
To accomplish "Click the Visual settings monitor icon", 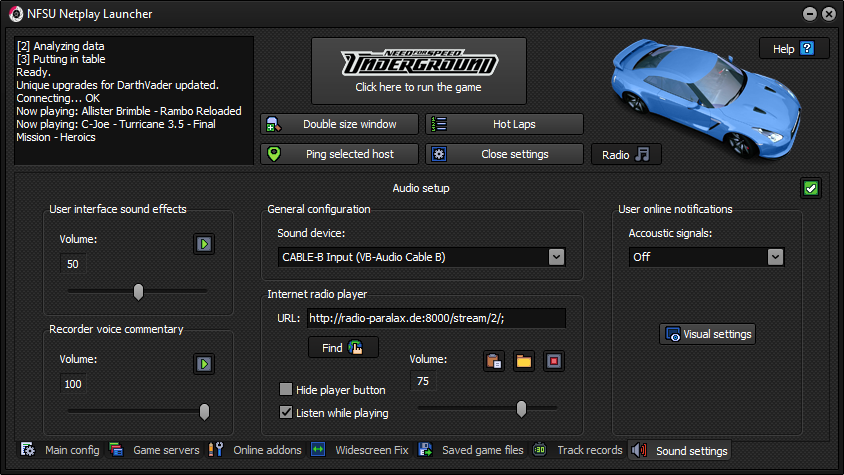I will coord(673,334).
